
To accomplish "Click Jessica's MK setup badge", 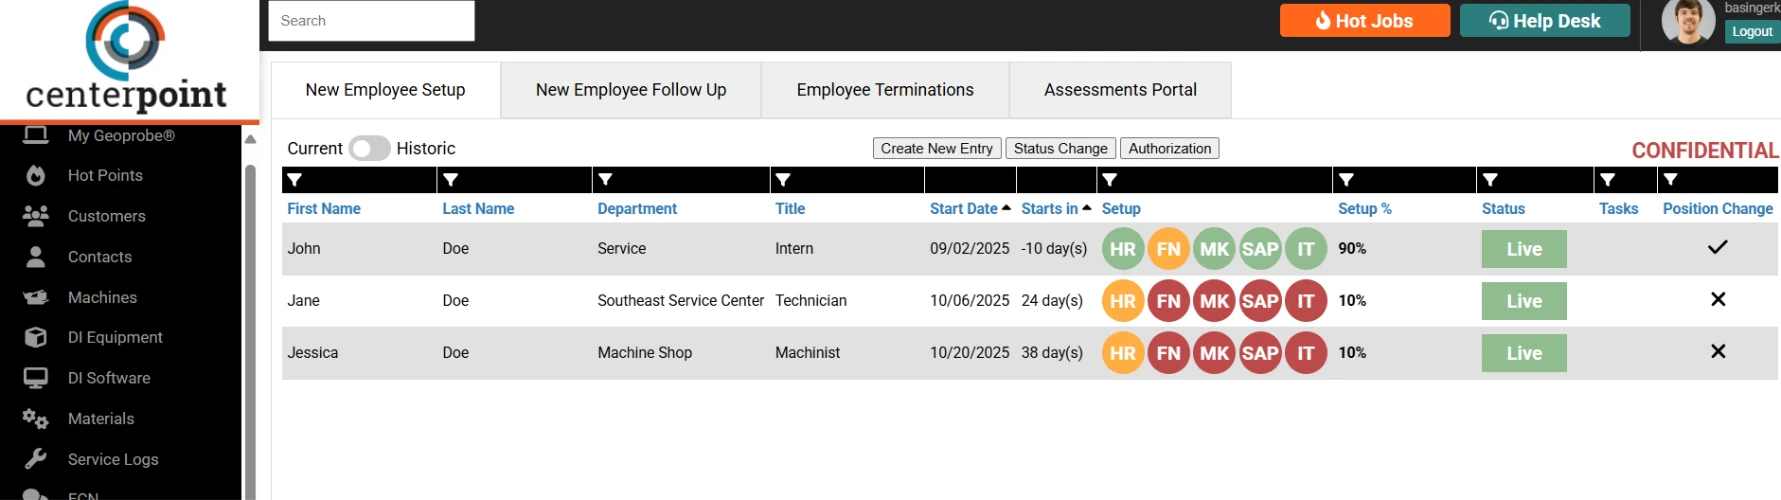I will click(x=1215, y=353).
